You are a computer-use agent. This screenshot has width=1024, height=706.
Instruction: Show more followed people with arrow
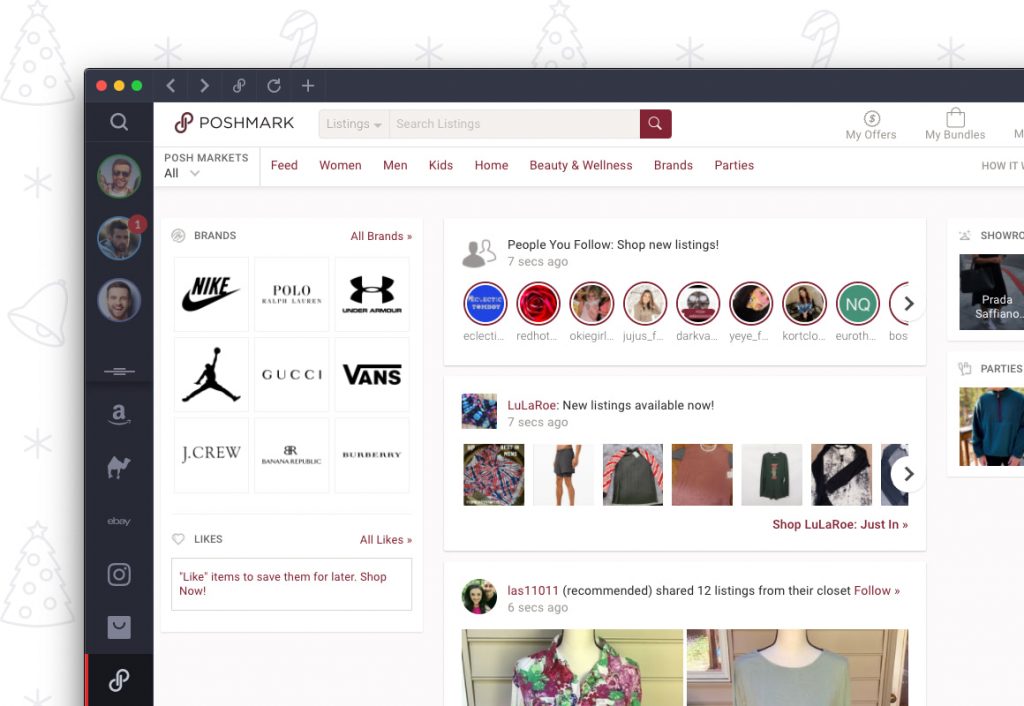click(x=908, y=304)
